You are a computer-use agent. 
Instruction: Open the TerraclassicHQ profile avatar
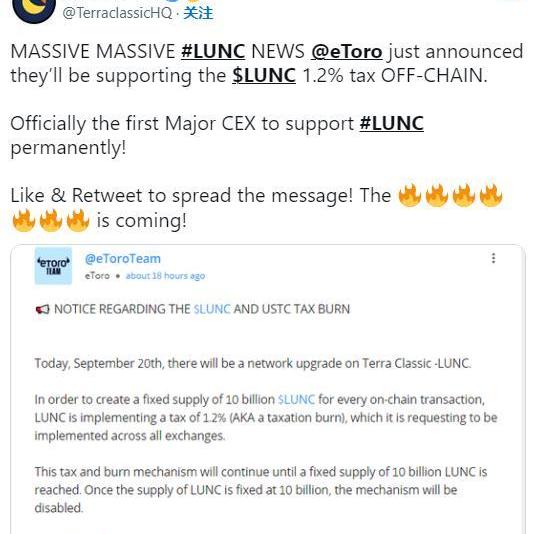(x=34, y=10)
